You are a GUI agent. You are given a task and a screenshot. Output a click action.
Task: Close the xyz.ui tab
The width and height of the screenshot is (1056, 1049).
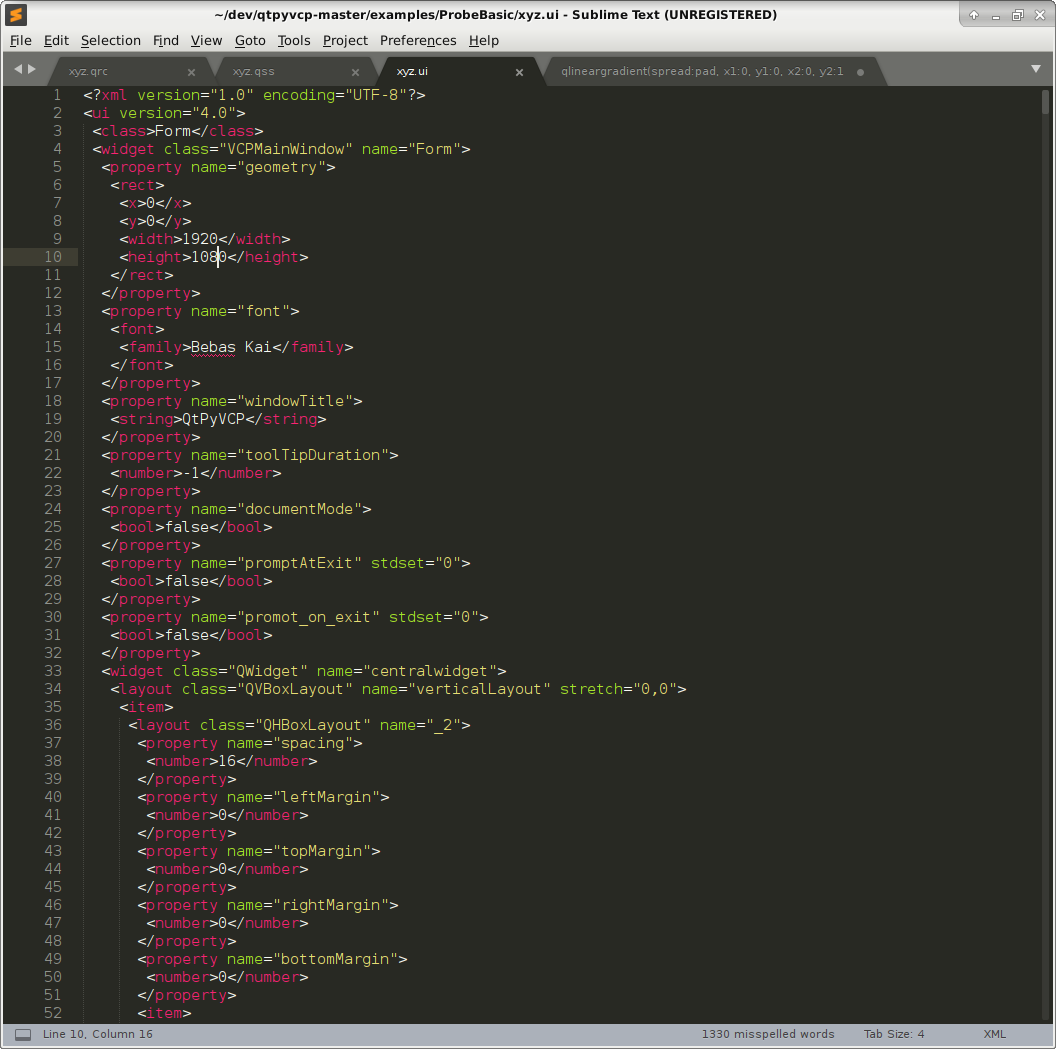point(519,72)
